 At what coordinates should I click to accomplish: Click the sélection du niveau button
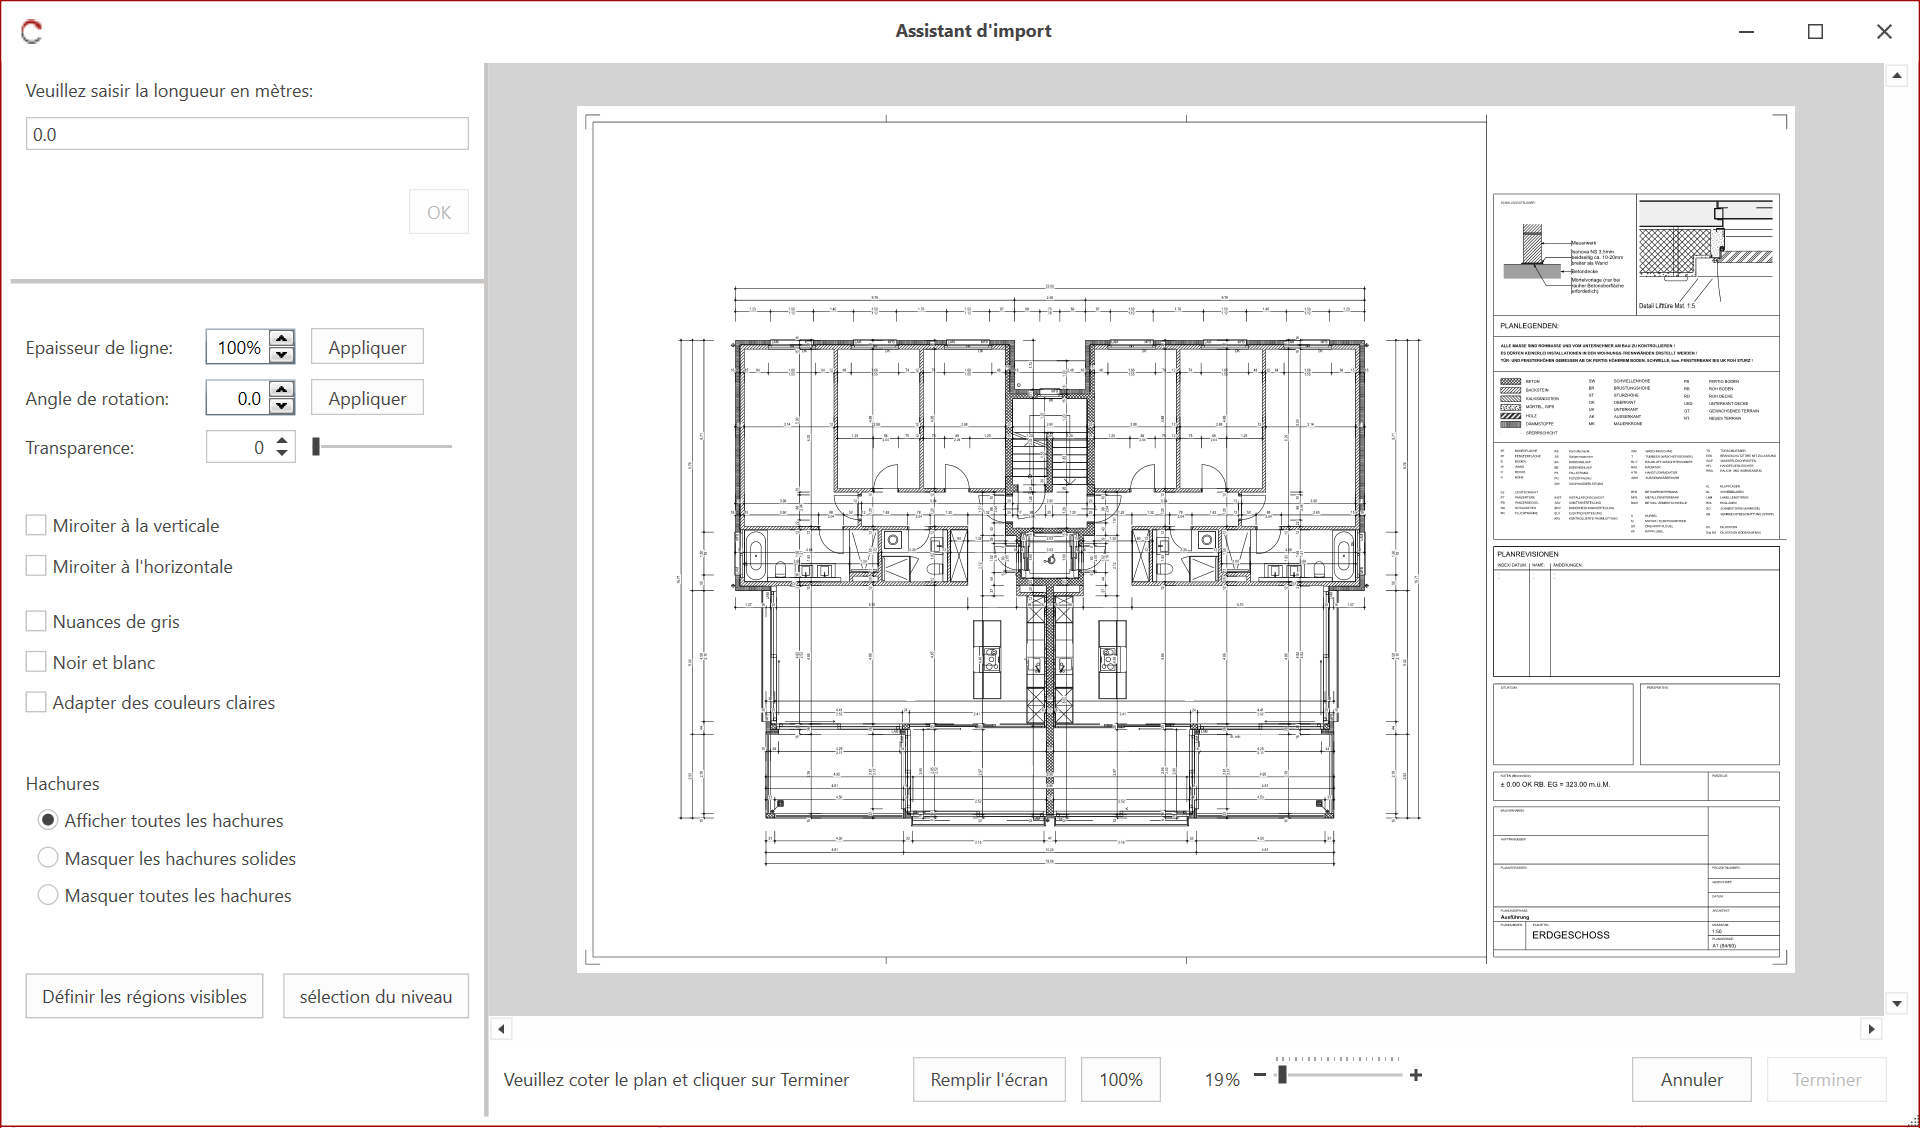[x=375, y=996]
